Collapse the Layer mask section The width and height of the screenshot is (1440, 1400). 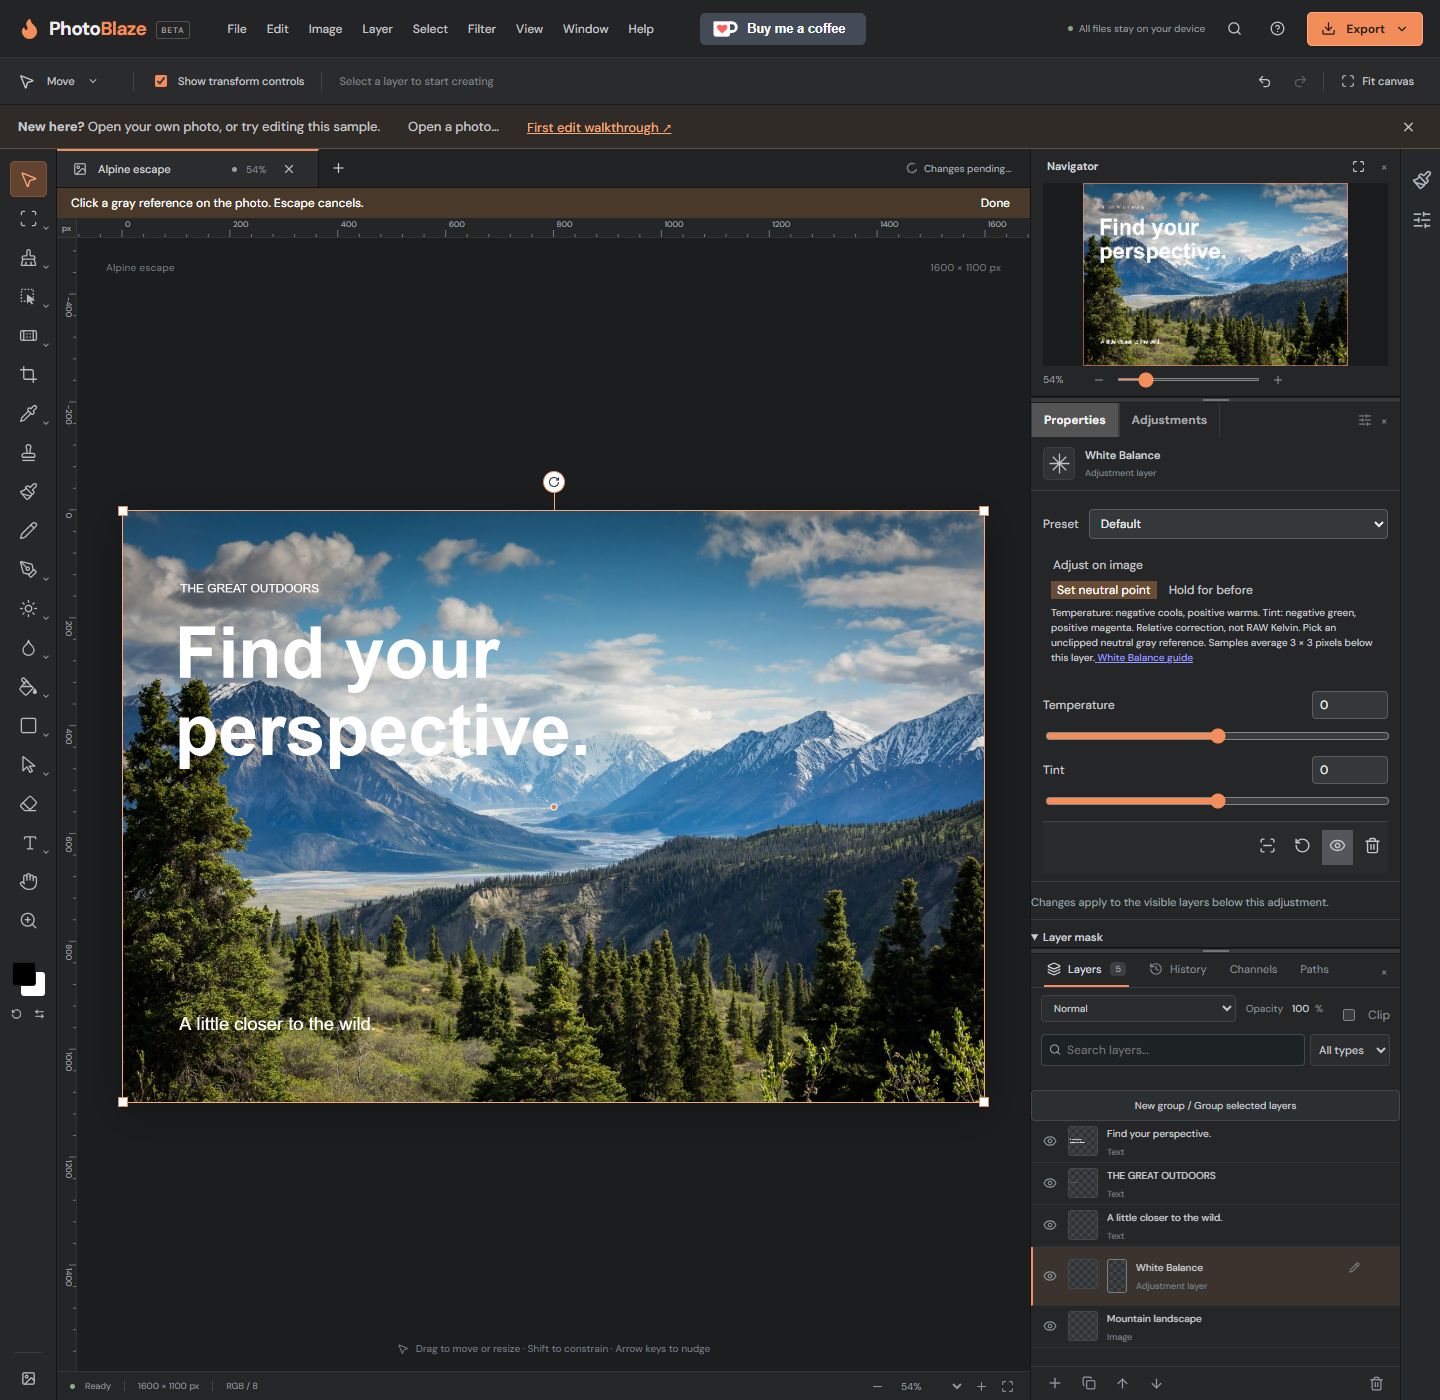coord(1067,937)
